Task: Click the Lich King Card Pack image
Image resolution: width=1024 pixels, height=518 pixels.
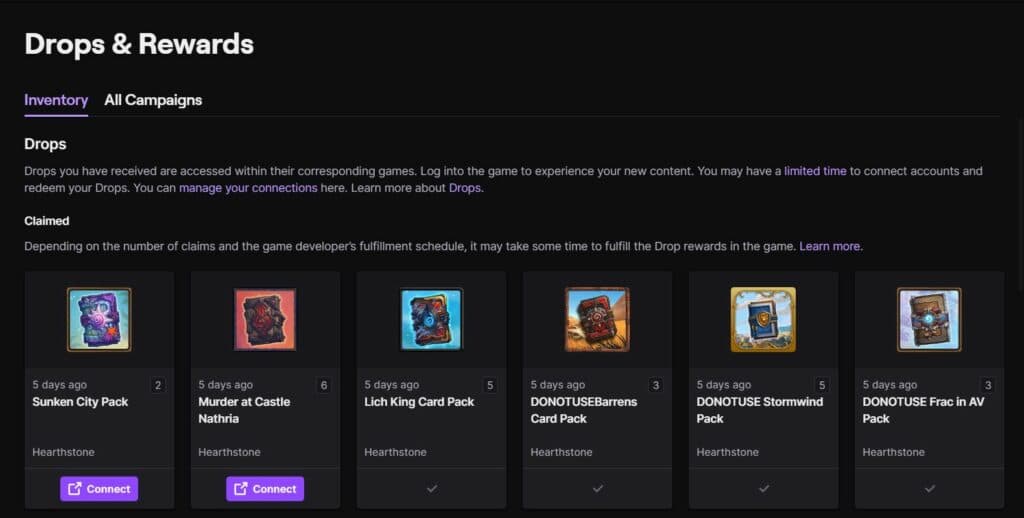Action: point(431,319)
